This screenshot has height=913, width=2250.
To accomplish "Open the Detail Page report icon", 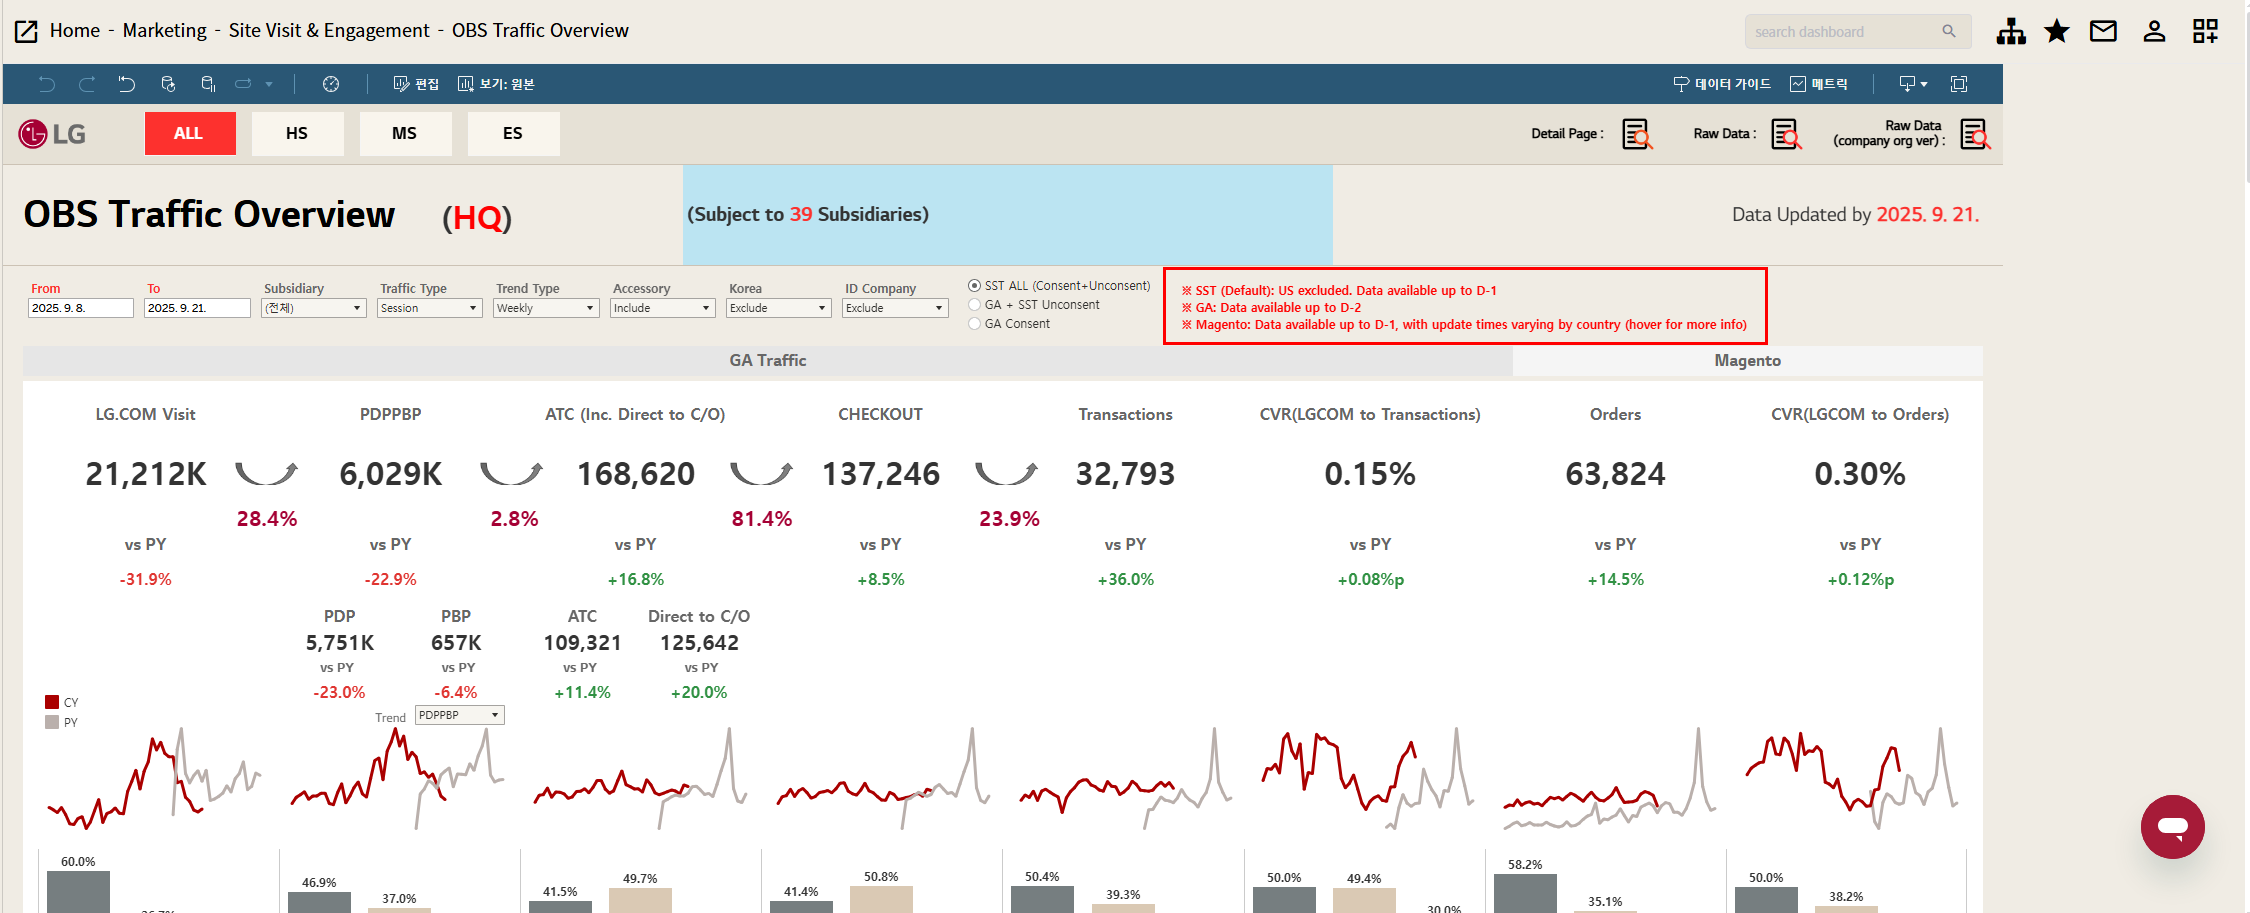I will click(1637, 134).
